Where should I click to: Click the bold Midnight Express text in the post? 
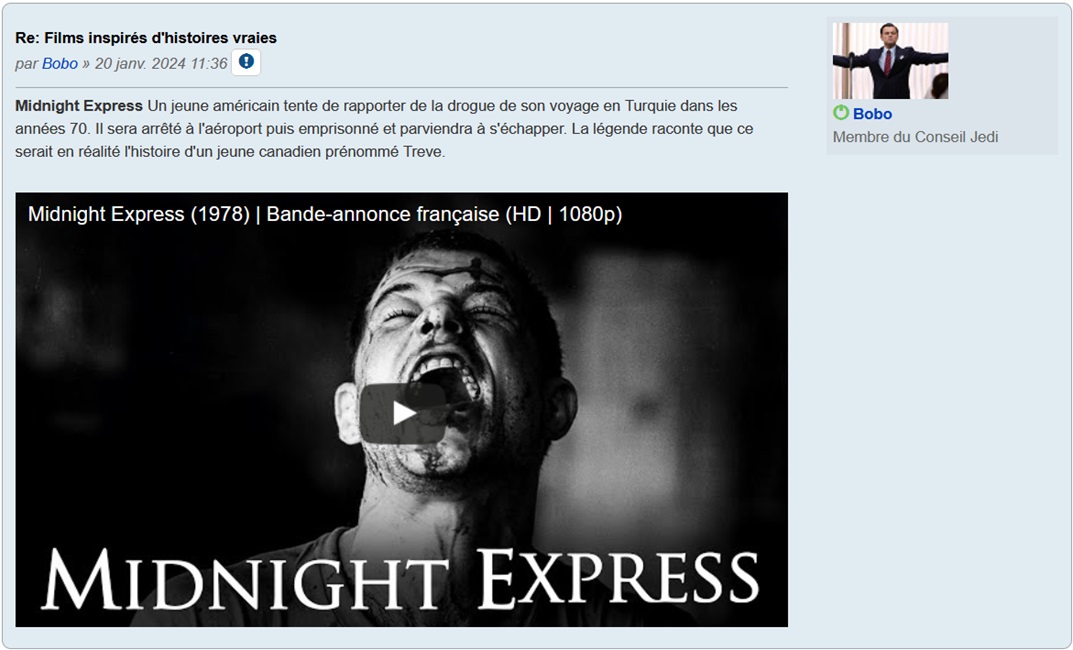point(79,106)
